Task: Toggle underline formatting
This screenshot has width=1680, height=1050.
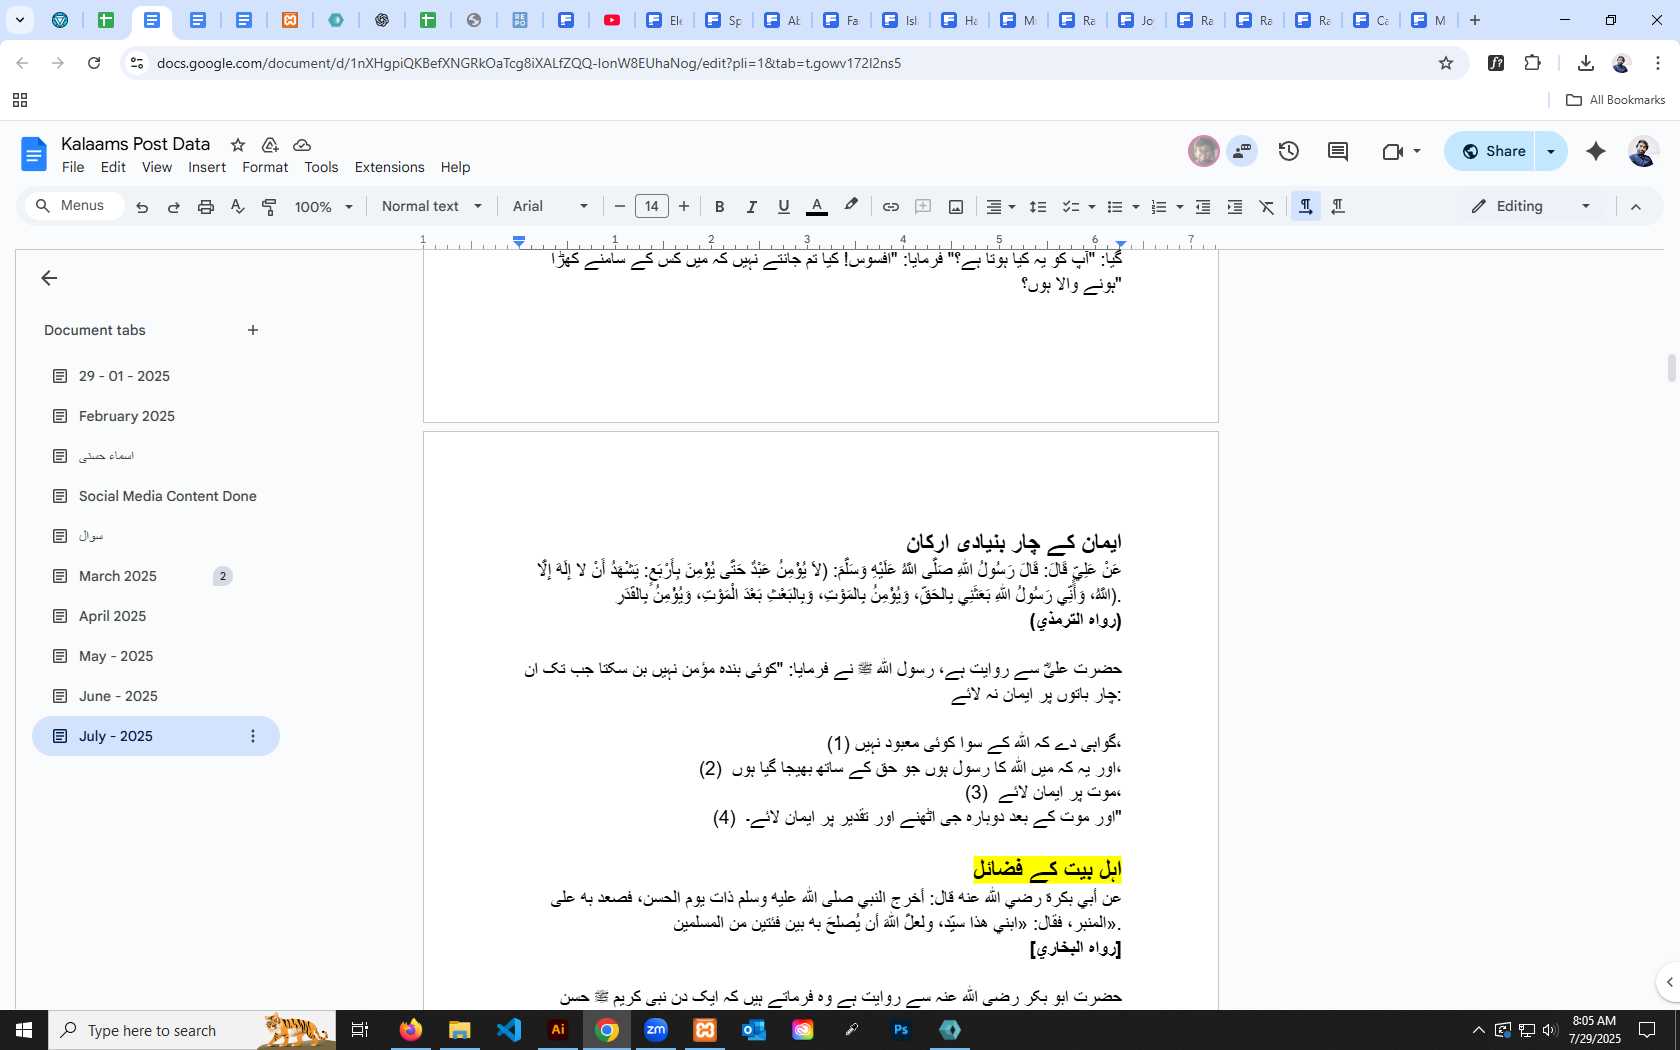Action: (783, 207)
